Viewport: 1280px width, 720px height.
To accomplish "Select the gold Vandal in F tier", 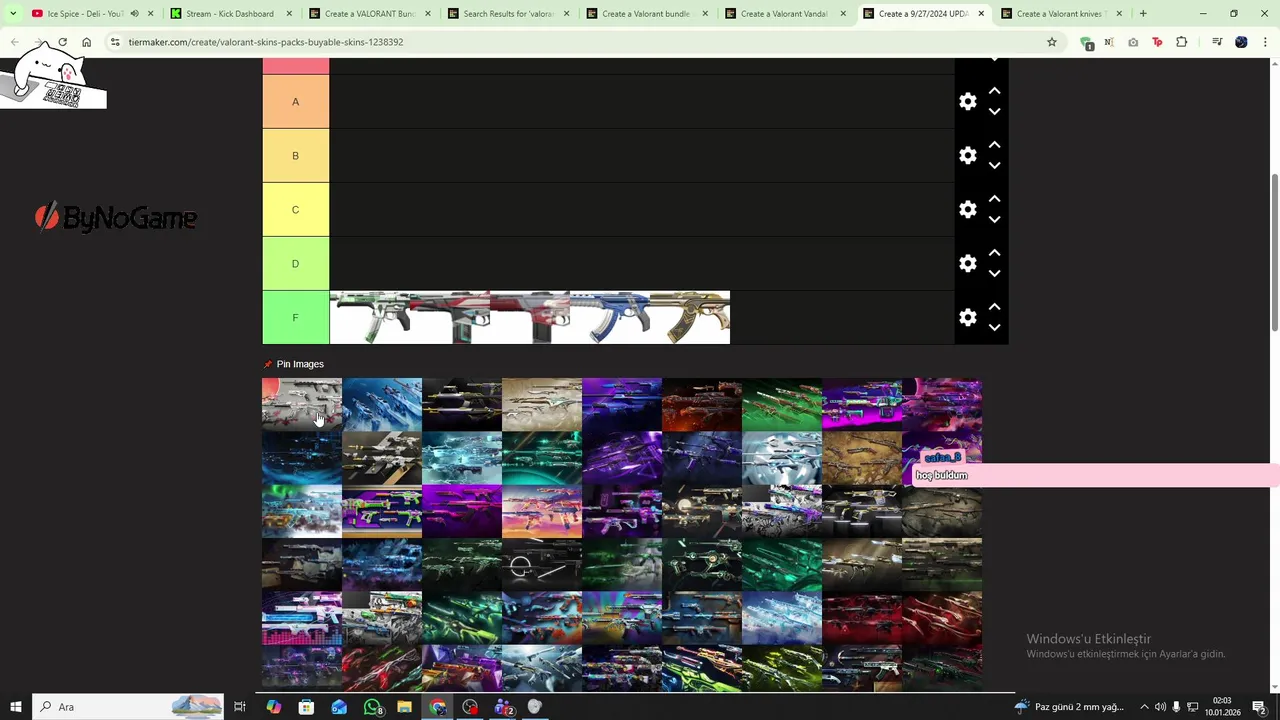I will click(690, 318).
